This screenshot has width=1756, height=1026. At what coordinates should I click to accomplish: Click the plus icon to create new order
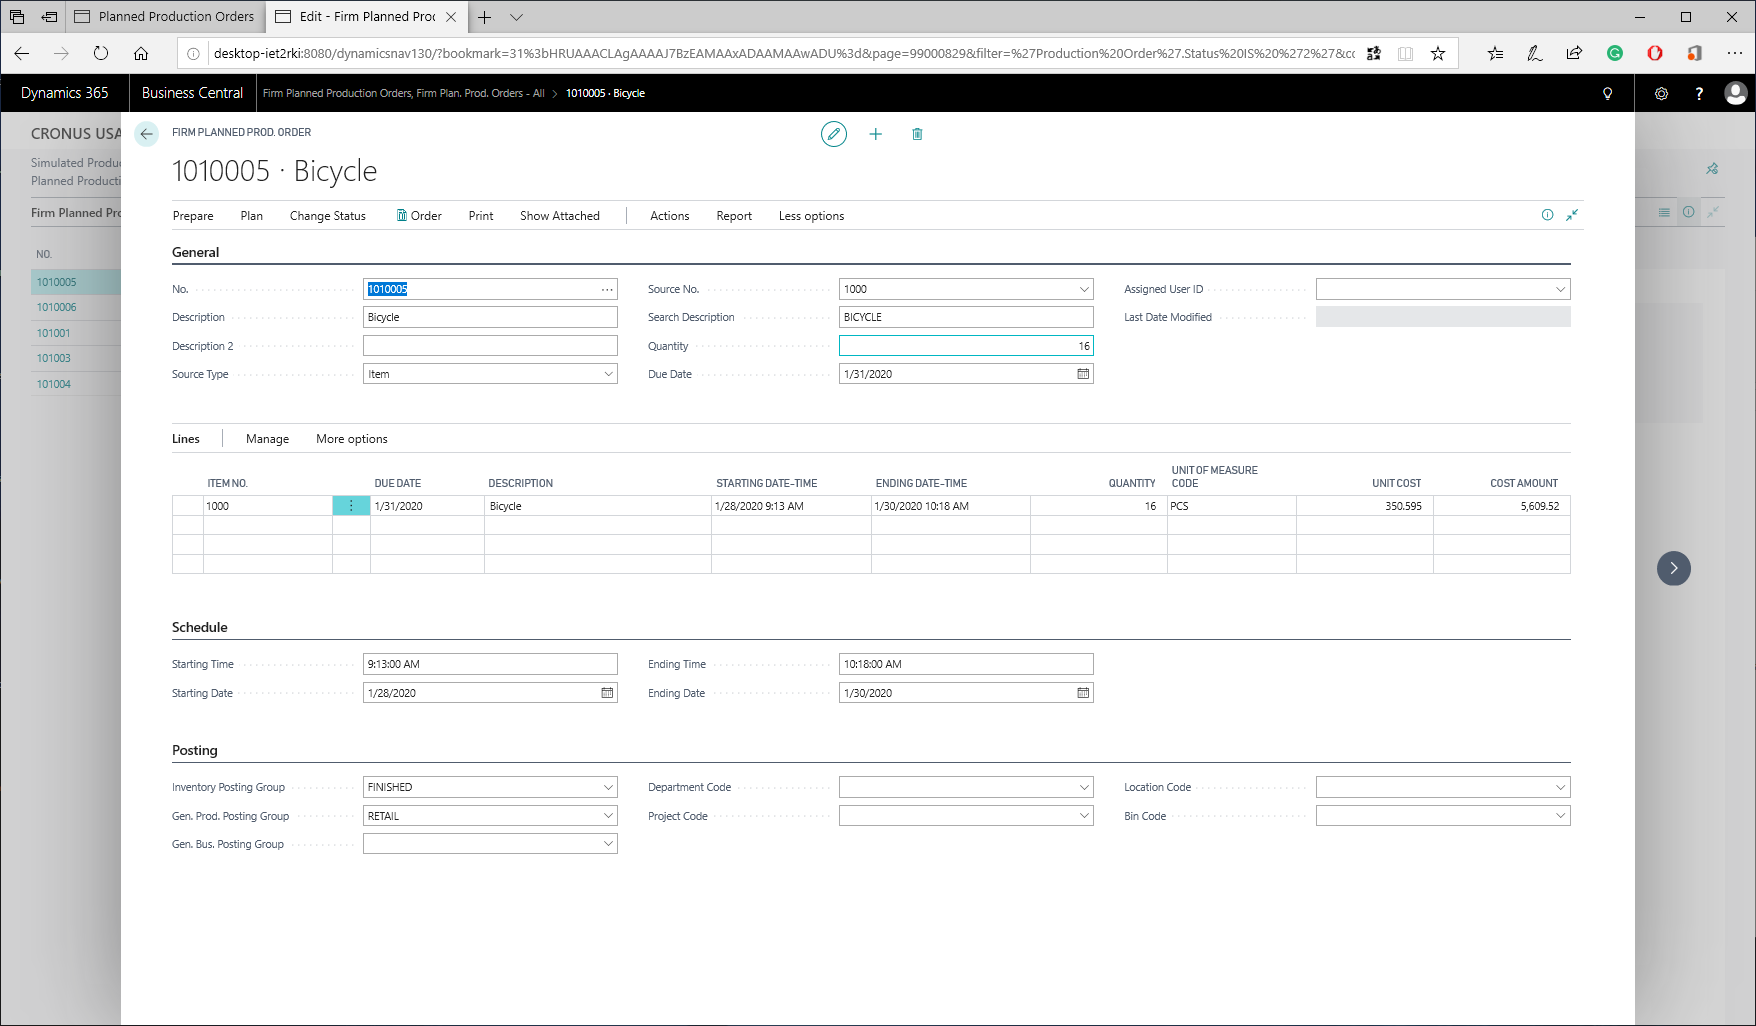click(x=876, y=134)
